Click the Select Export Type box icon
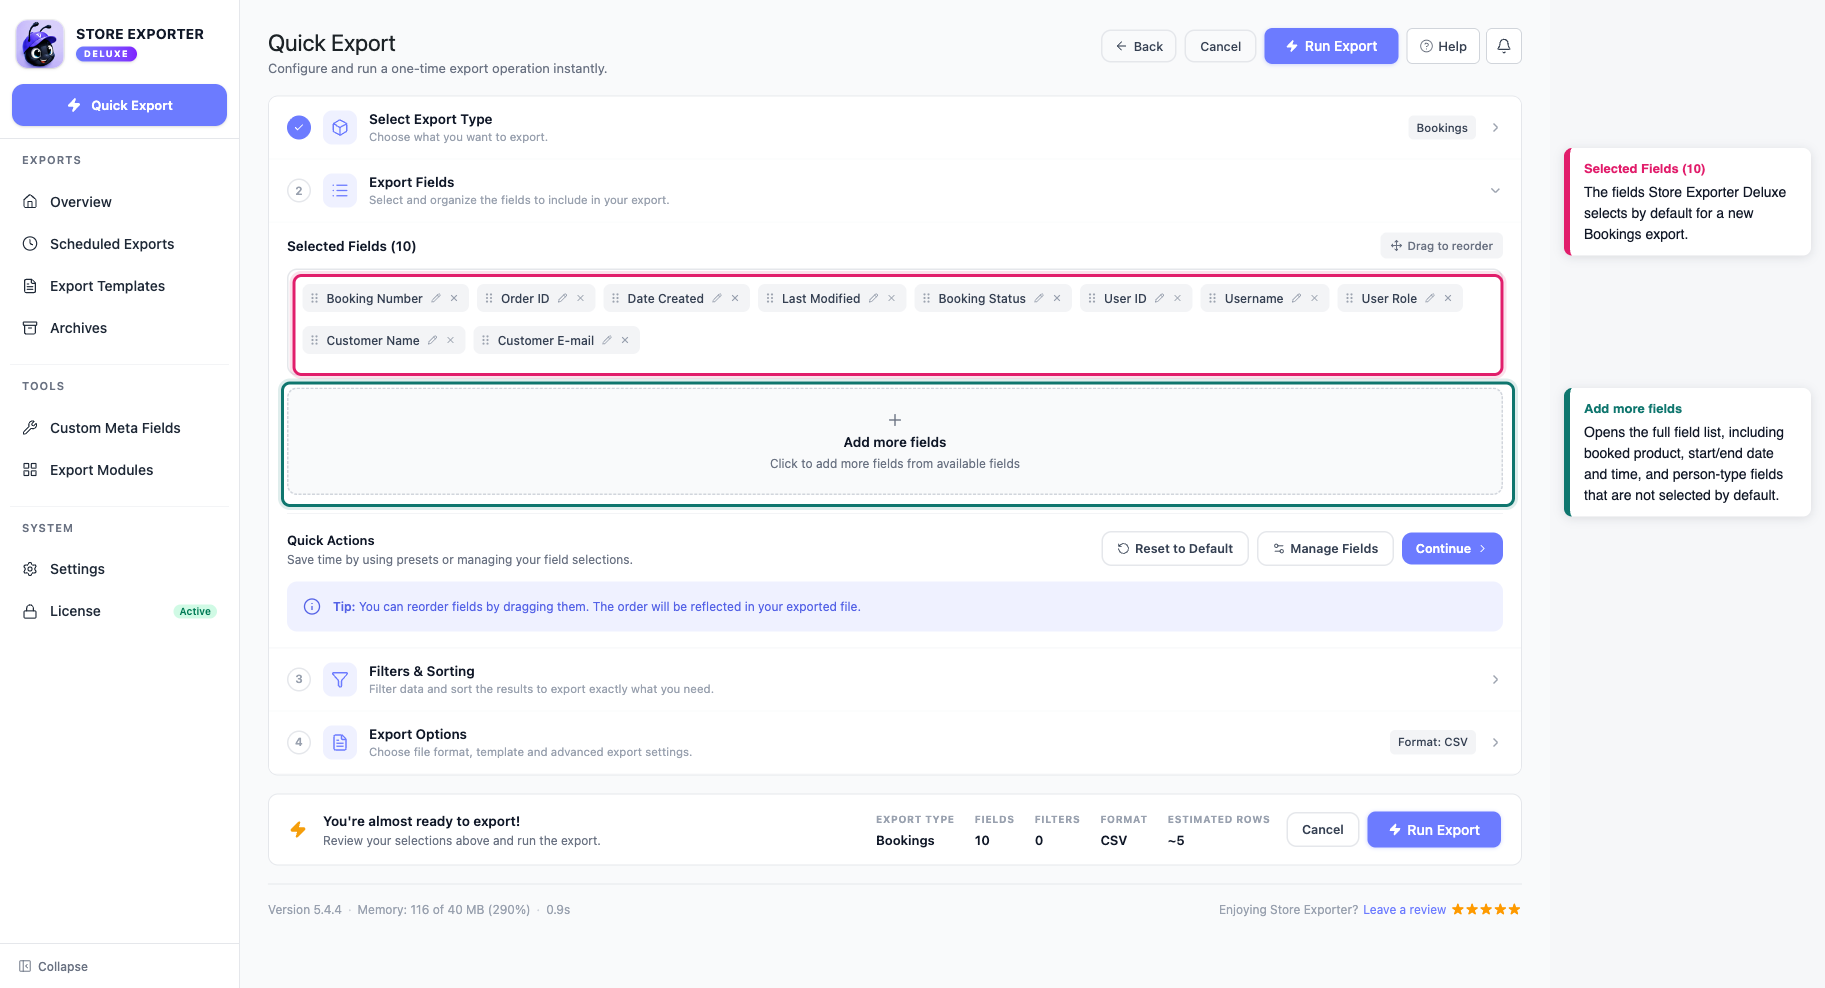1825x988 pixels. click(340, 127)
